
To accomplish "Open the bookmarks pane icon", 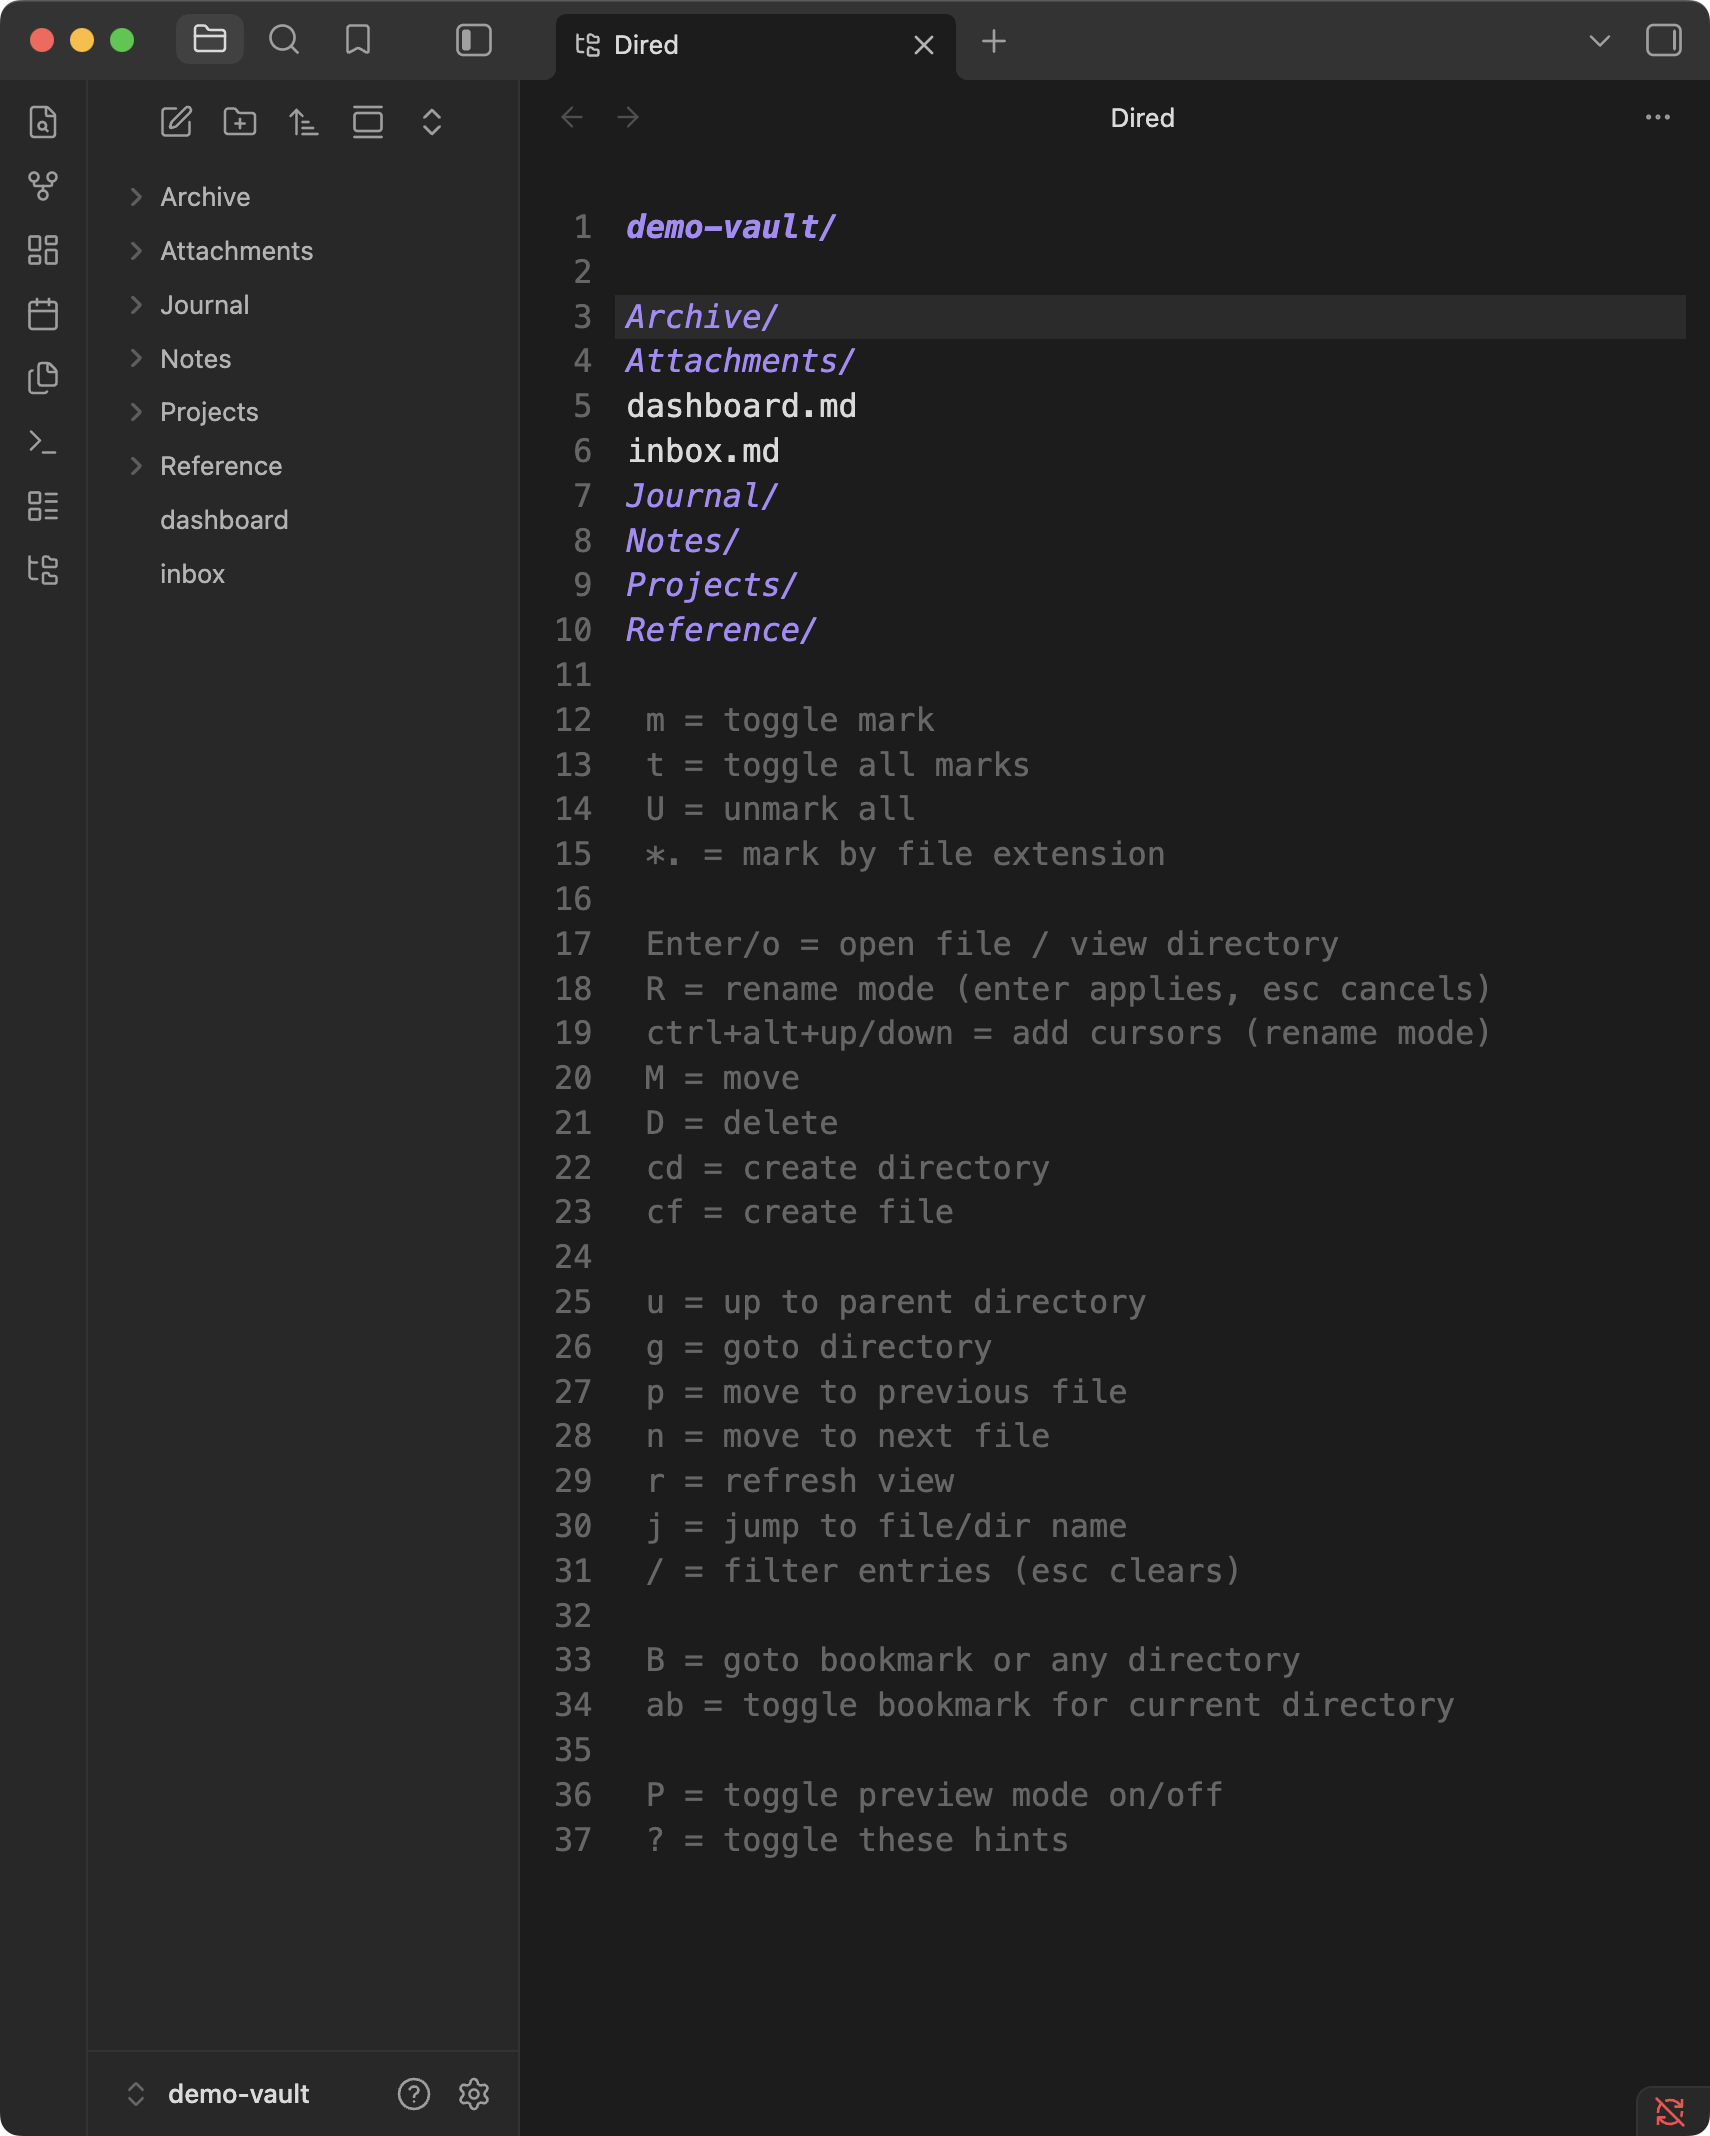I will pyautogui.click(x=358, y=40).
